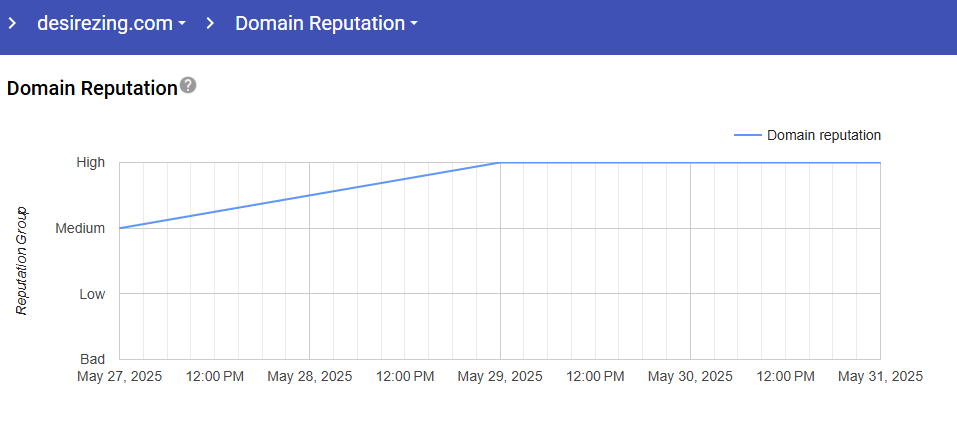Image resolution: width=957 pixels, height=431 pixels.
Task: Click the line's starting point at Medium
Action: click(120, 228)
